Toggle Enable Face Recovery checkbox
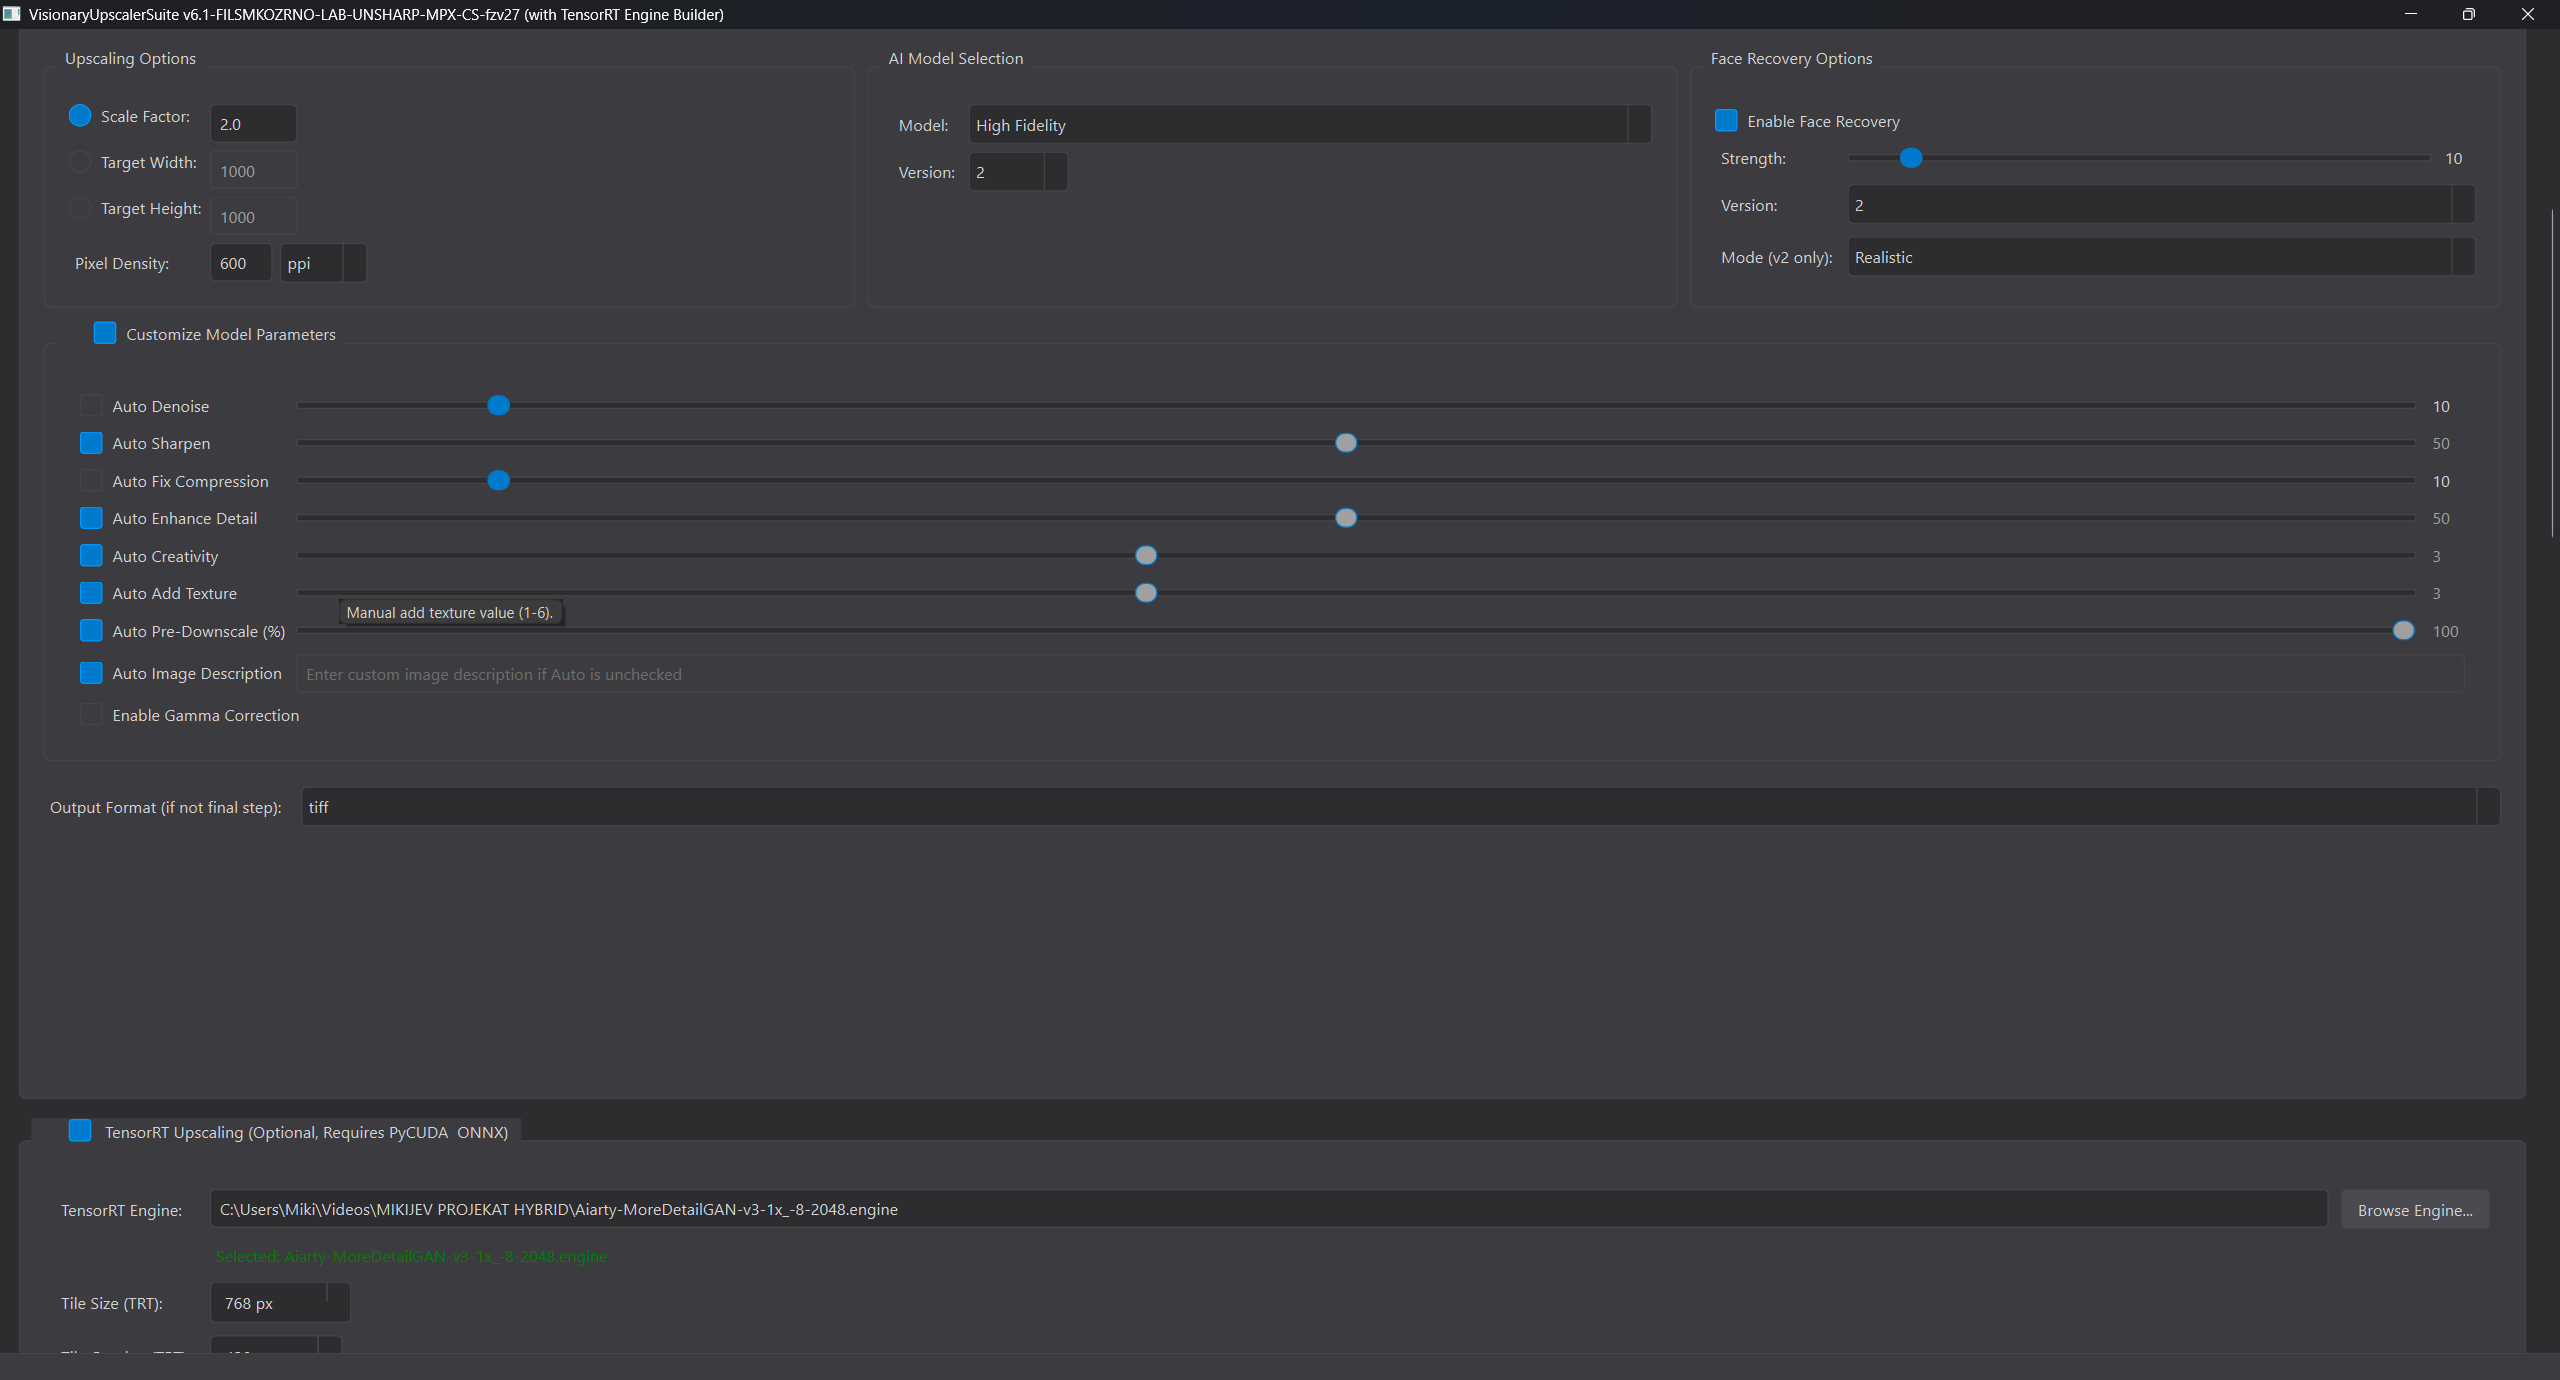 [x=1726, y=121]
